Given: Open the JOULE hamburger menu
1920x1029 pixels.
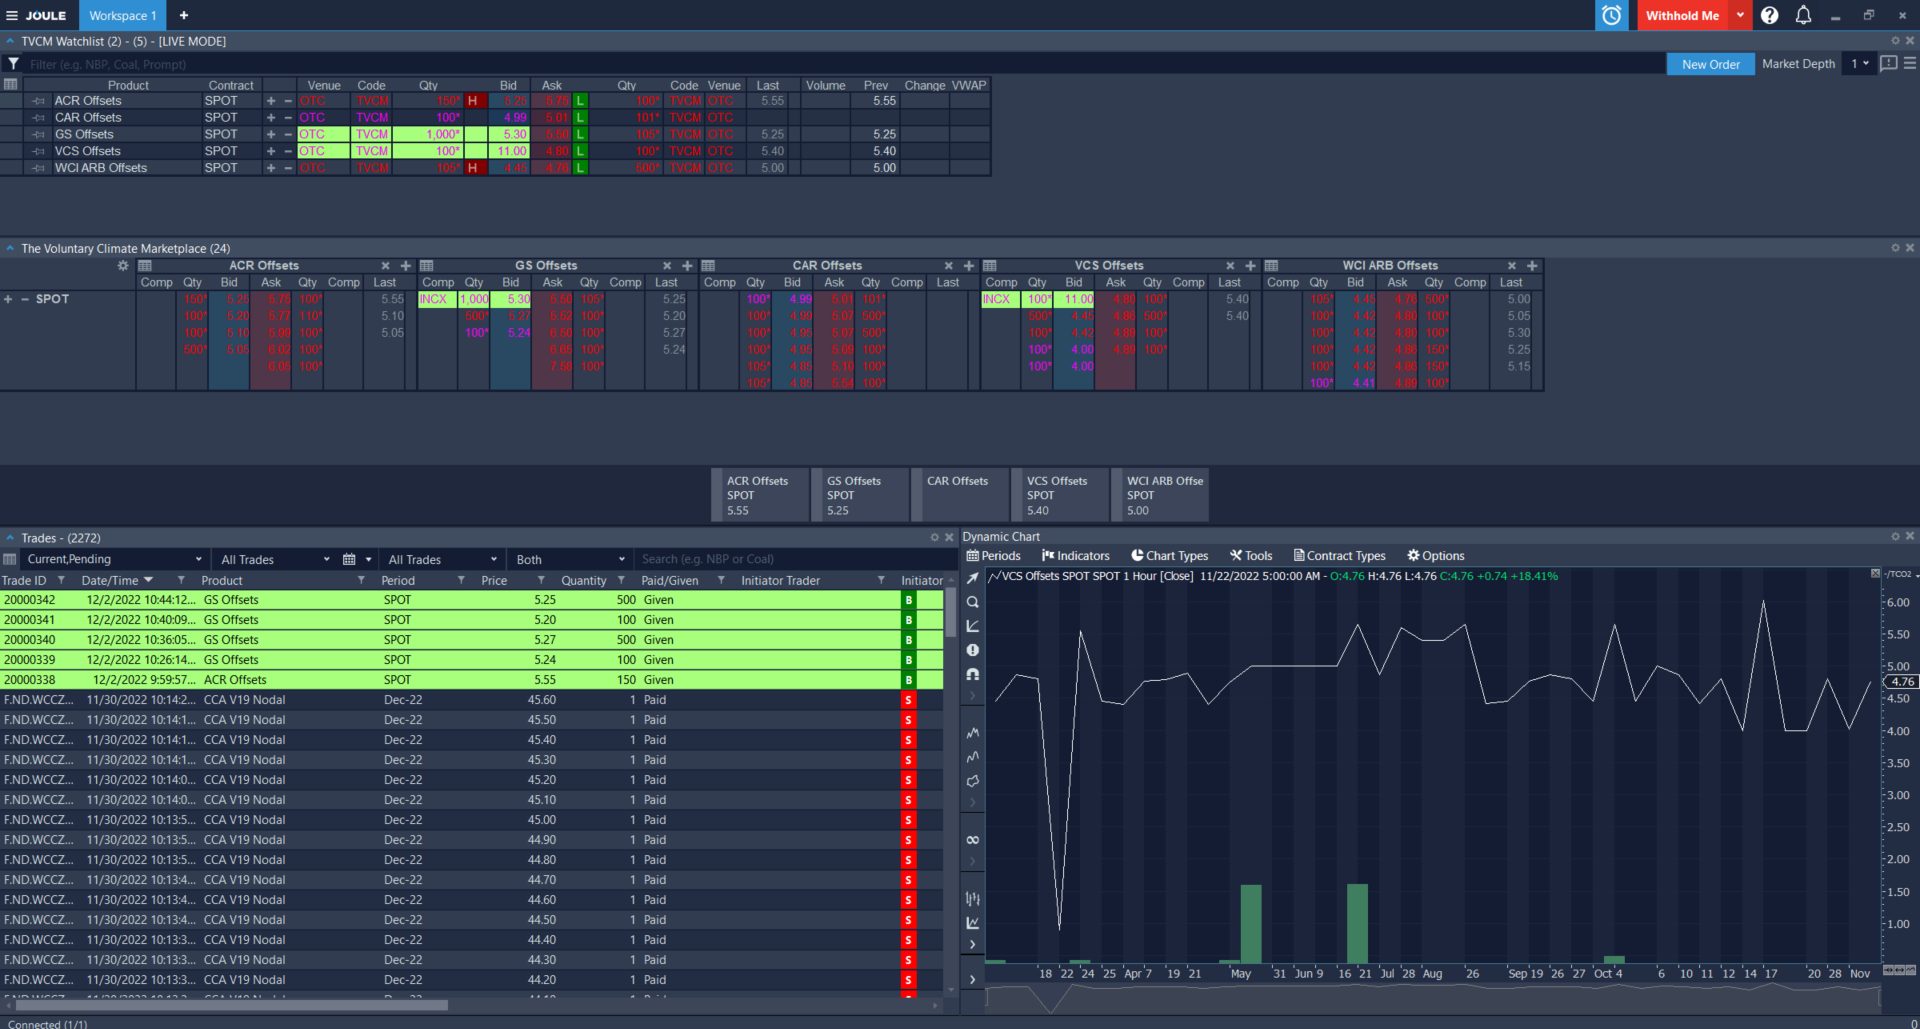Looking at the screenshot, I should [12, 15].
